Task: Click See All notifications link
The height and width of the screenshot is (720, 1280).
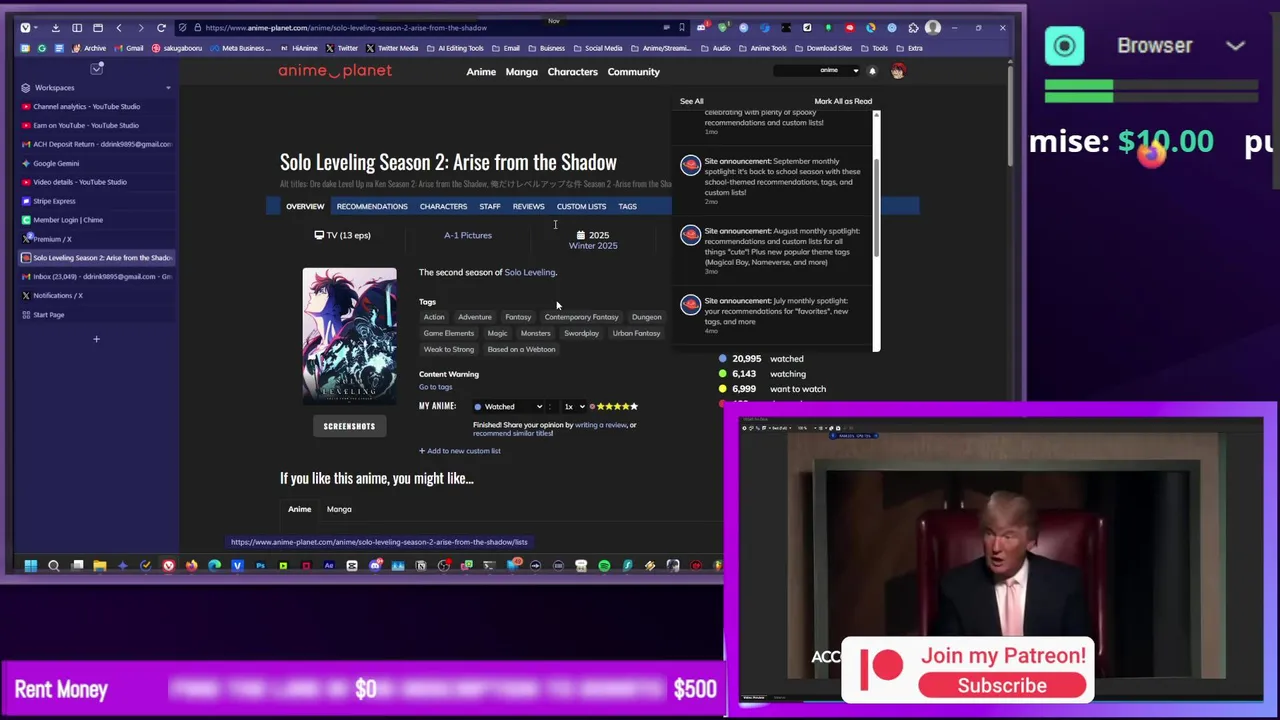Action: [x=691, y=101]
